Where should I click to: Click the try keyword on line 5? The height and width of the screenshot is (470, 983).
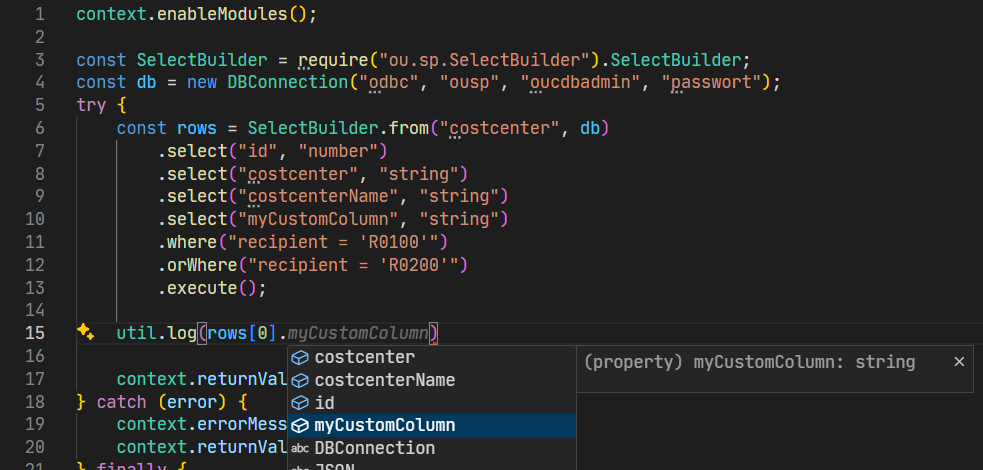tap(92, 106)
